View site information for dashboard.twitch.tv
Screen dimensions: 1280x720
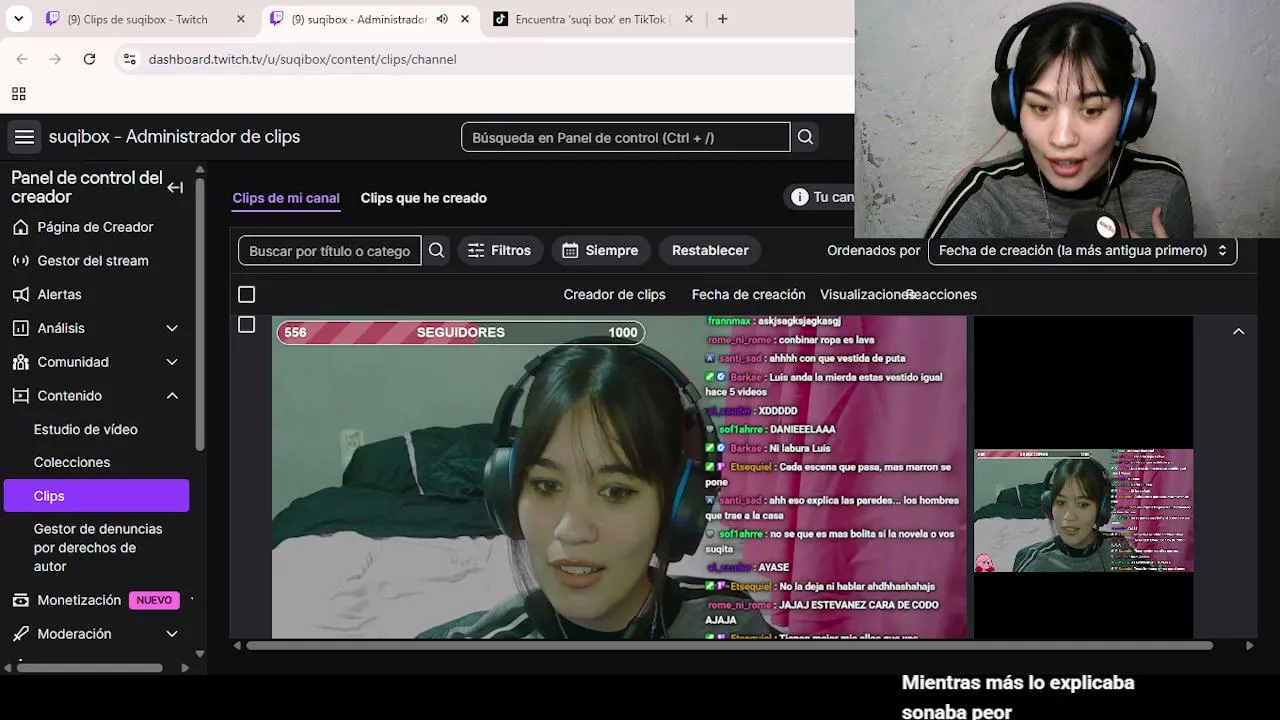[129, 59]
